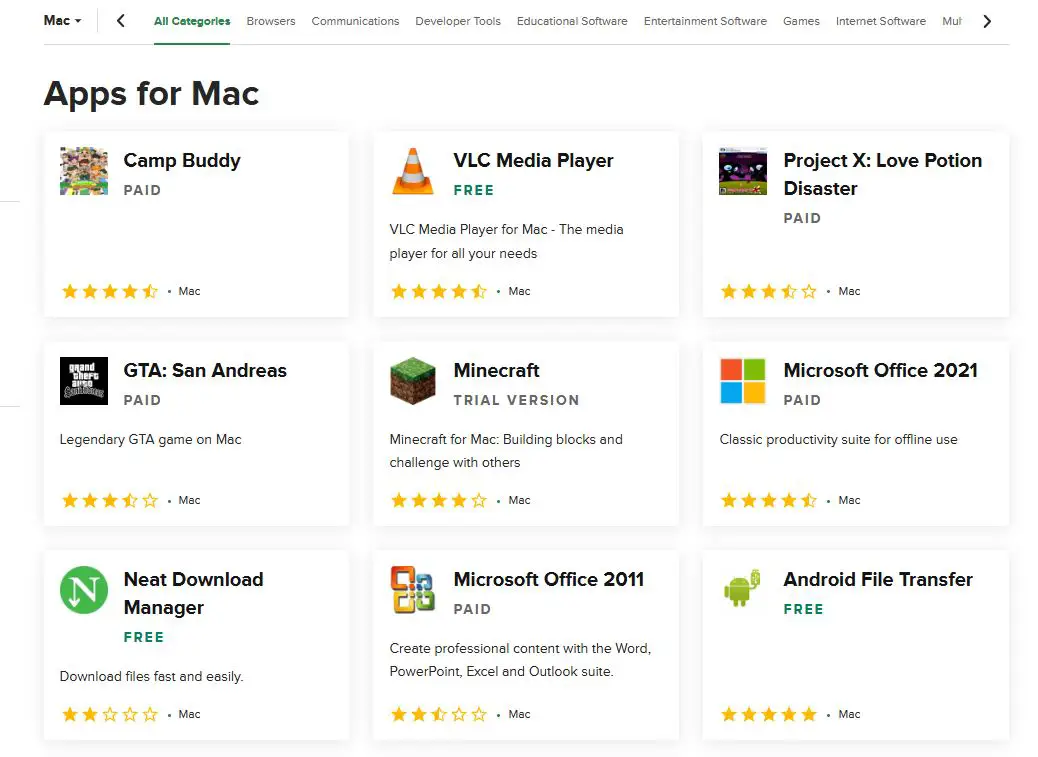Image resolution: width=1038 pixels, height=757 pixels.
Task: Expand more categories with the right chevron
Action: coord(988,20)
